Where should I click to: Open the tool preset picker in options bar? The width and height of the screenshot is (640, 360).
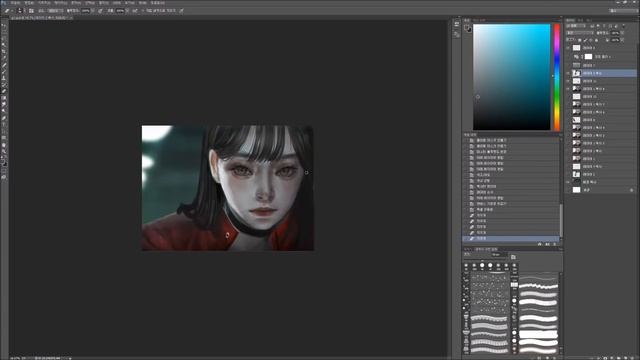[7, 10]
